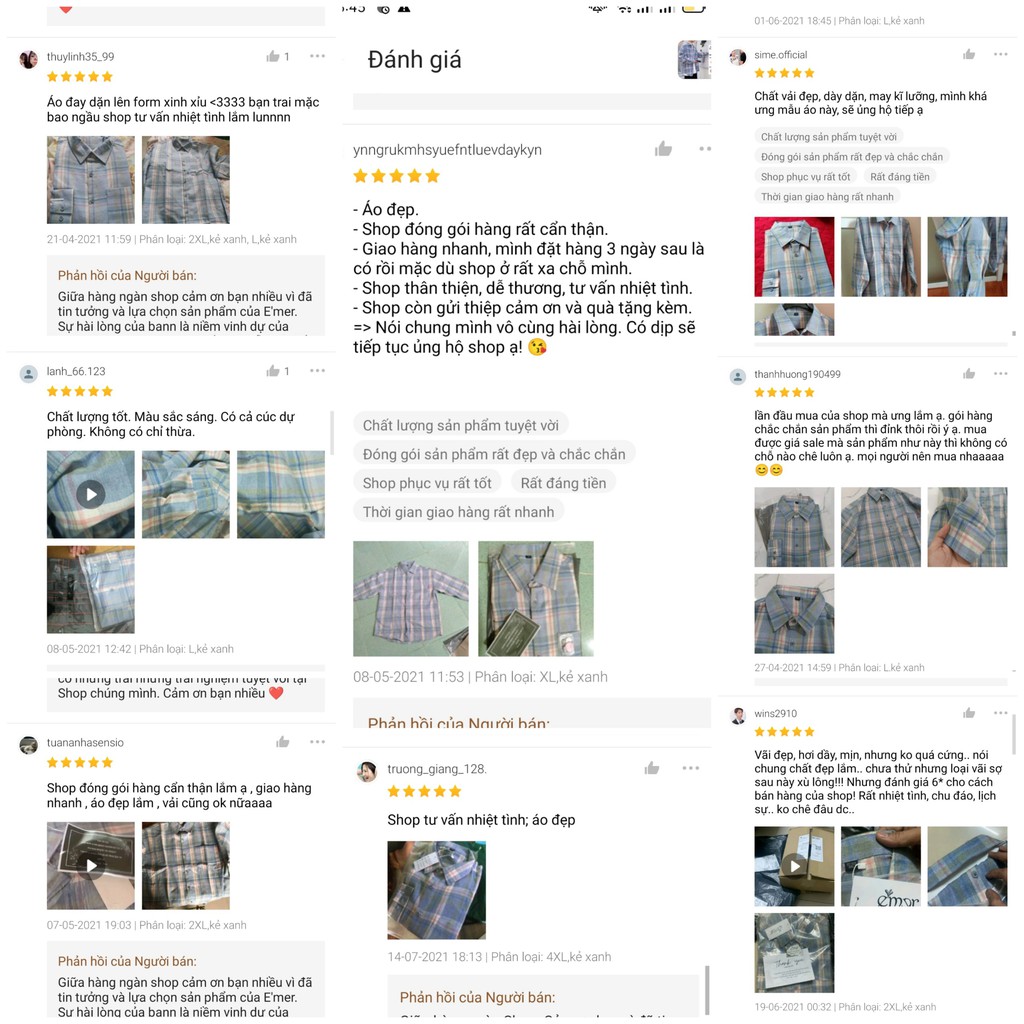Open more options for truong_giang_128's review
Image resolution: width=1024 pixels, height=1024 pixels.
pyautogui.click(x=691, y=768)
